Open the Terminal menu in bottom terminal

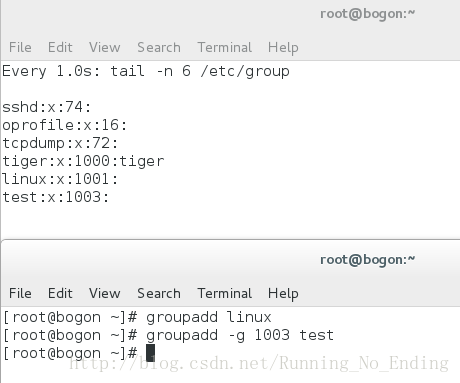[225, 293]
